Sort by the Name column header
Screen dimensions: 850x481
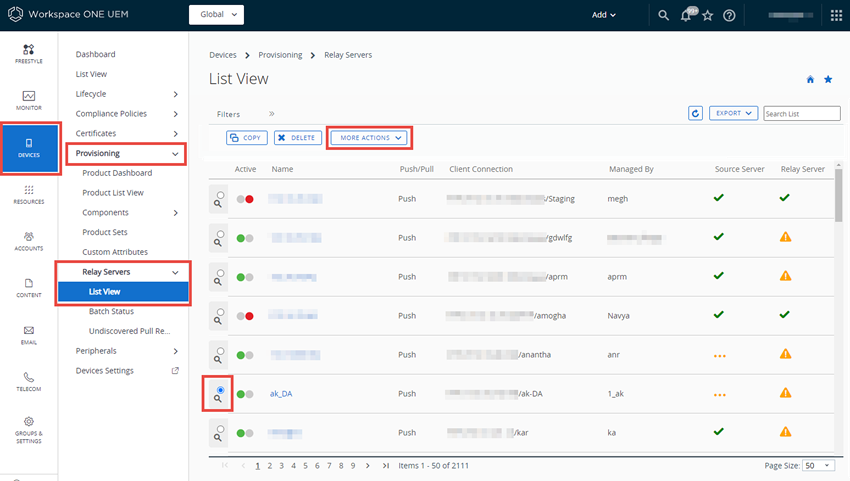coord(282,169)
